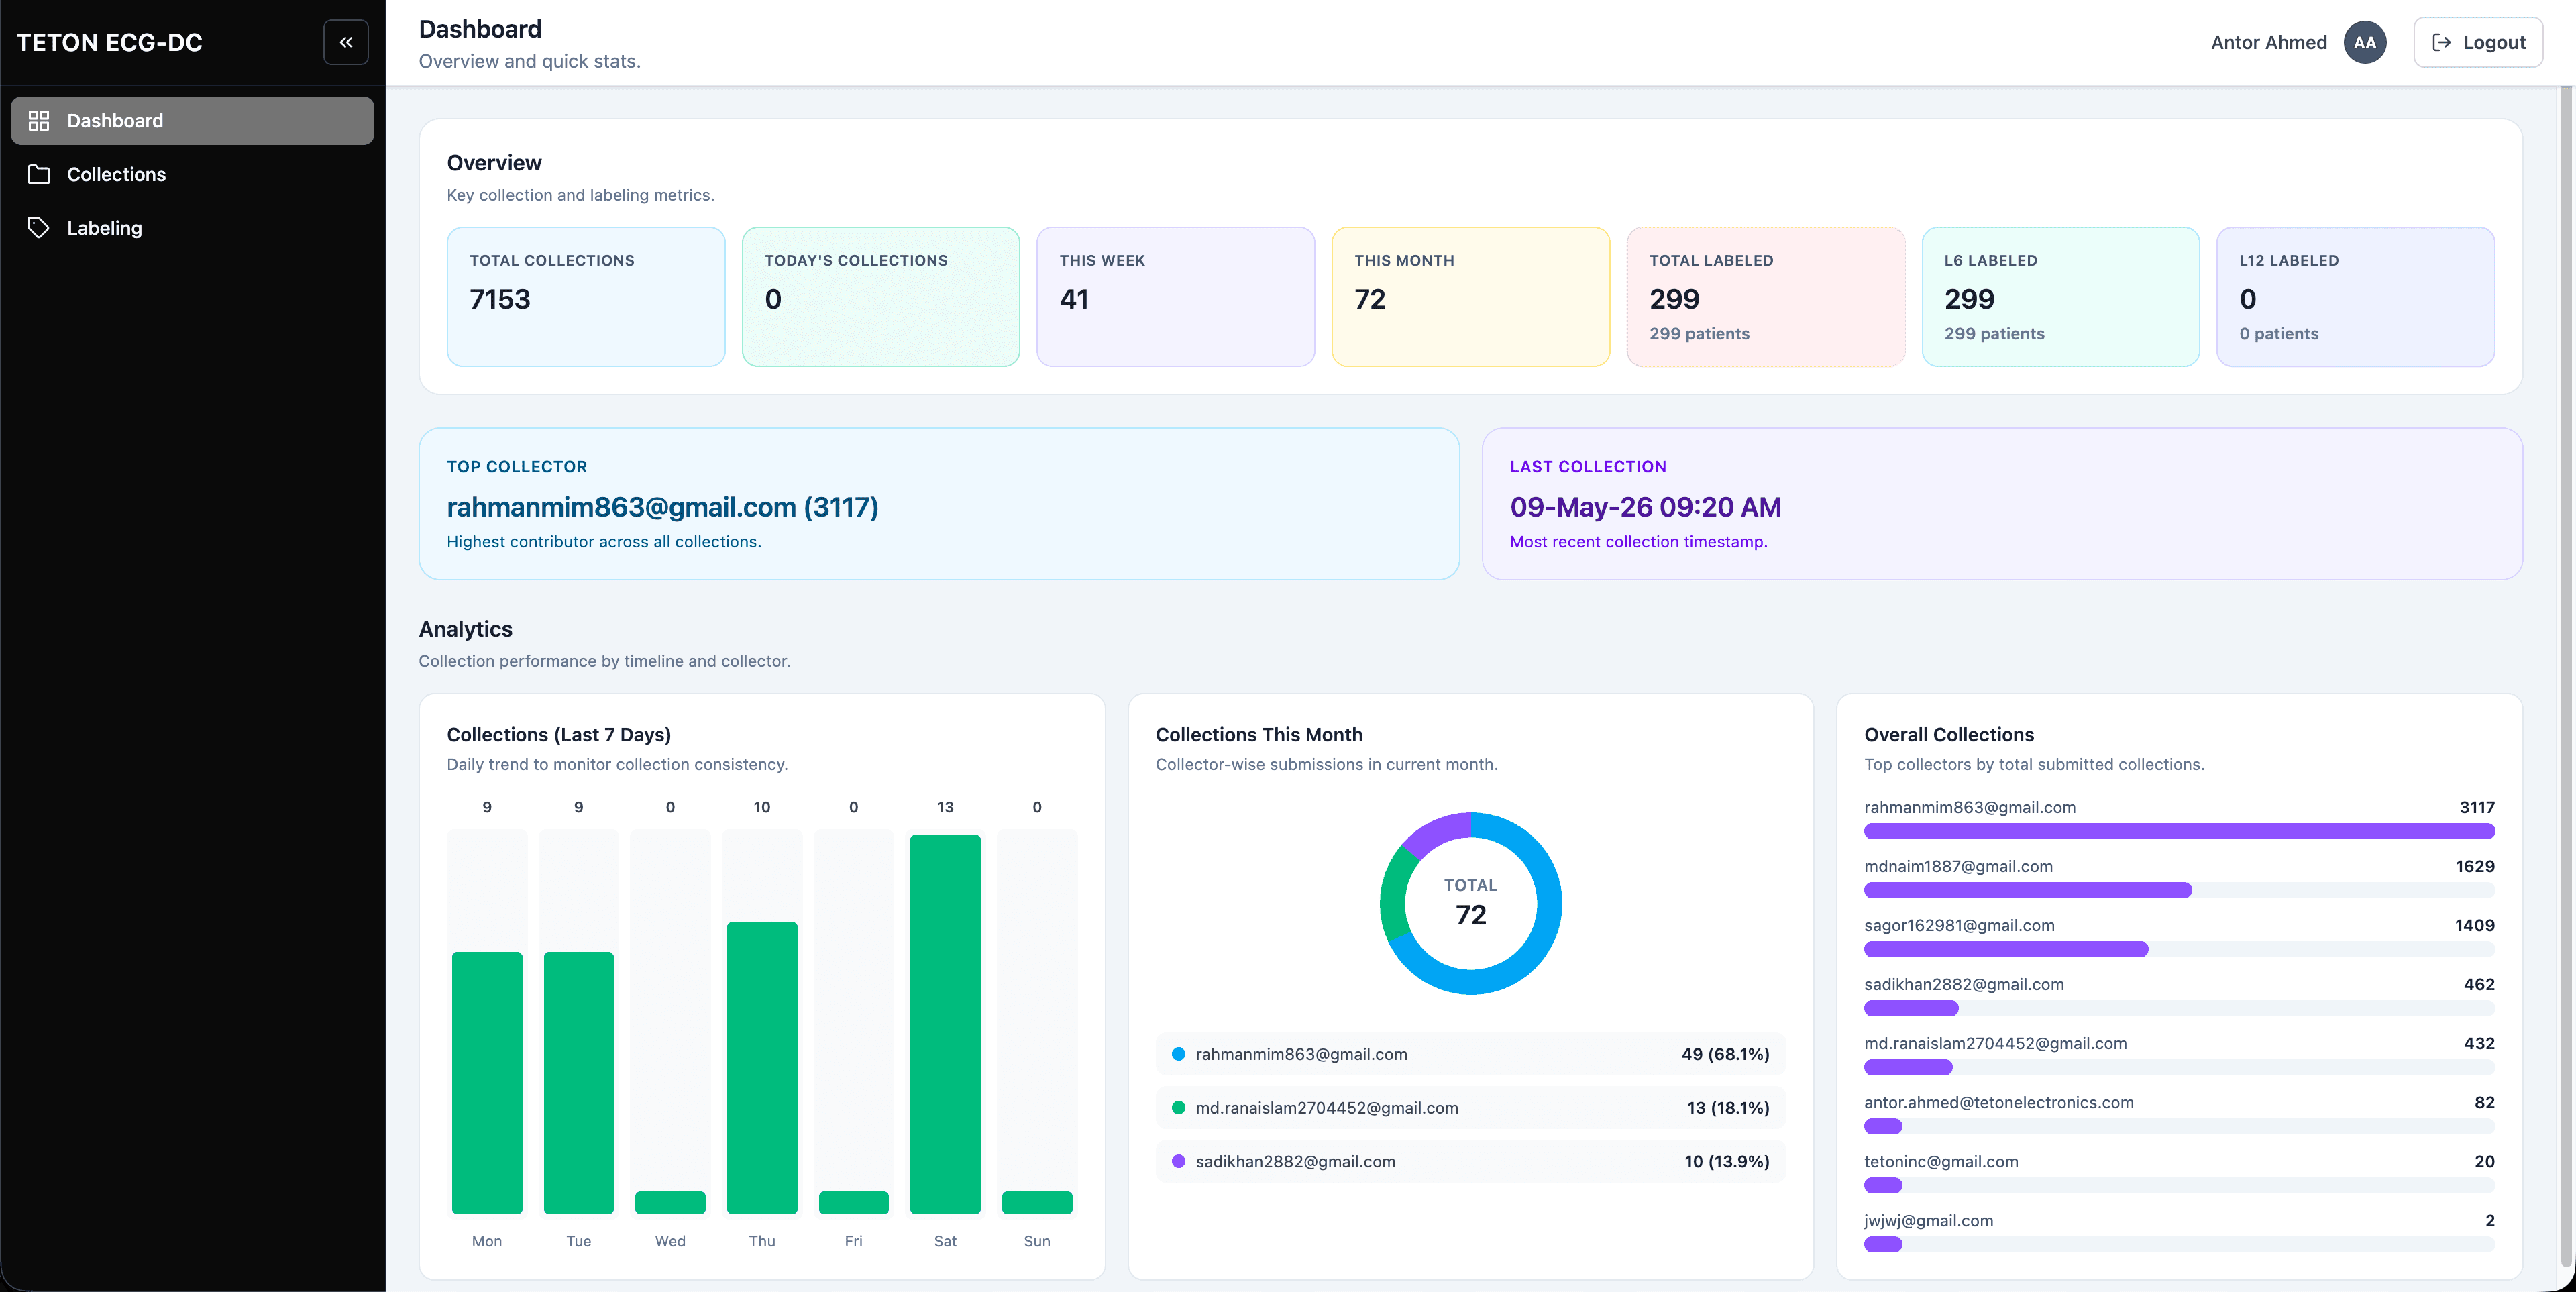Image resolution: width=2576 pixels, height=1292 pixels.
Task: Click the purple legend dot for sadikhan2882@gmail.com
Action: click(1178, 1161)
